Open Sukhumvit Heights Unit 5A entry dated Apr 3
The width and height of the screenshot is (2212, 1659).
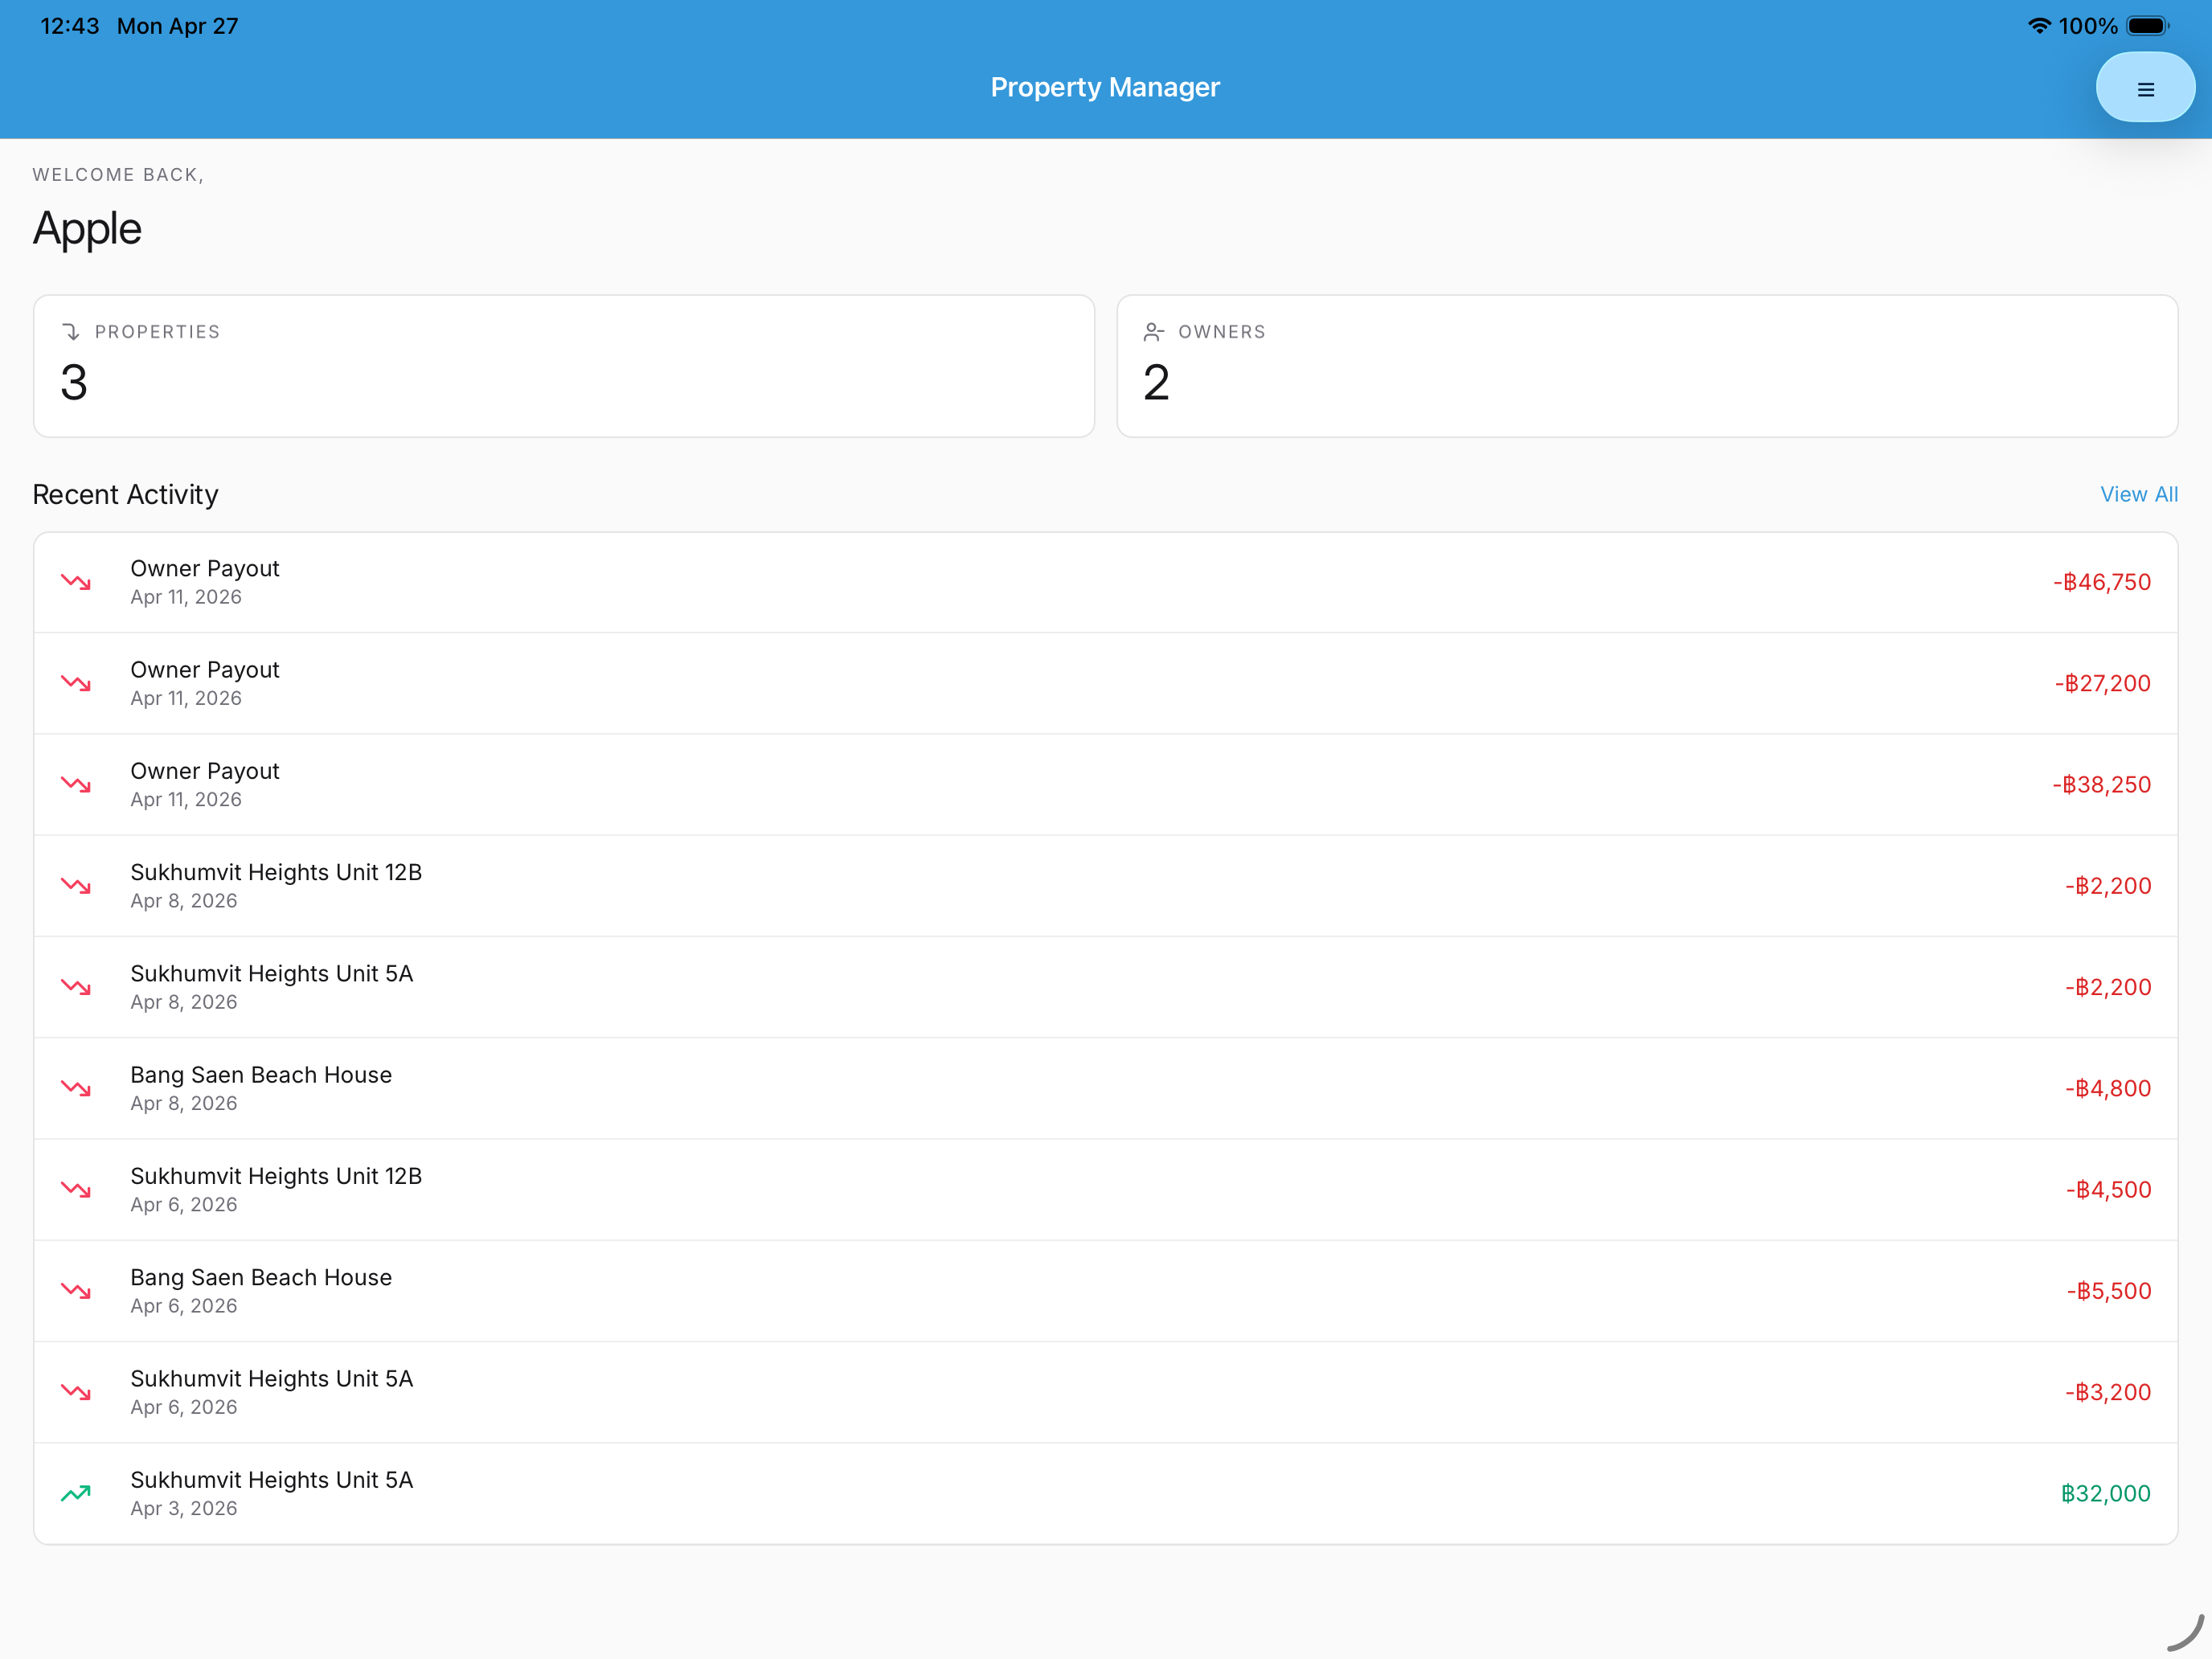pos(1106,1493)
